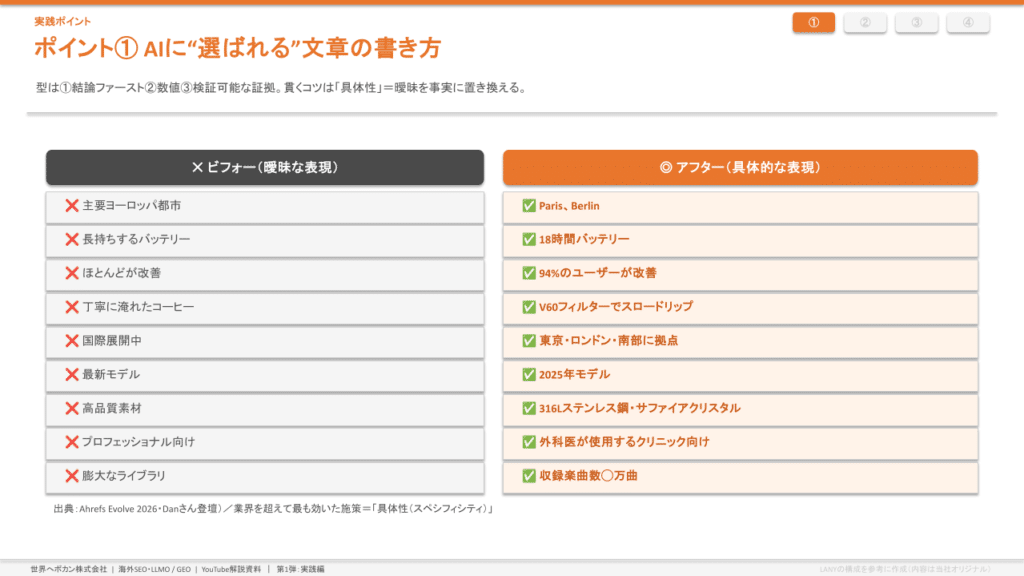The height and width of the screenshot is (576, 1024).
Task: Select the text 主要ヨーロッパ都市
Action: click(131, 206)
